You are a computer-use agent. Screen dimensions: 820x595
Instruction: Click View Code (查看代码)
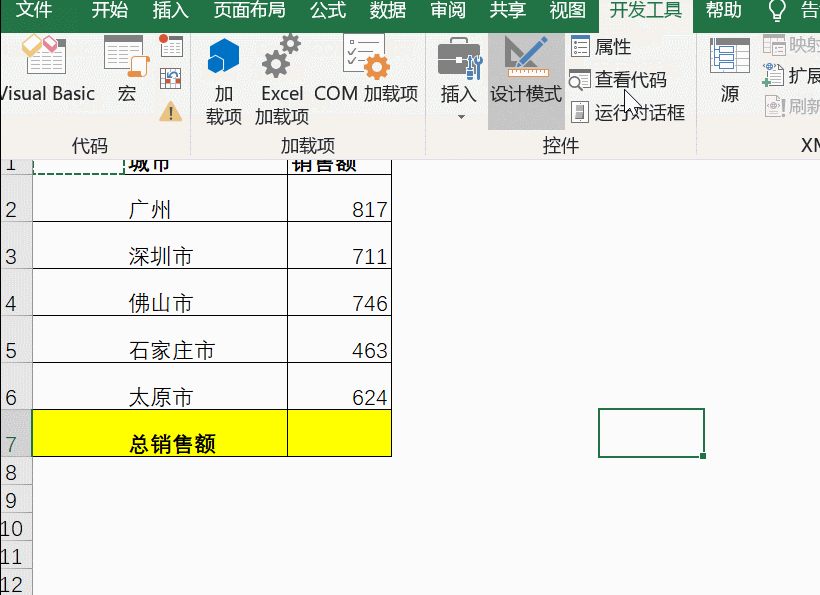[618, 79]
